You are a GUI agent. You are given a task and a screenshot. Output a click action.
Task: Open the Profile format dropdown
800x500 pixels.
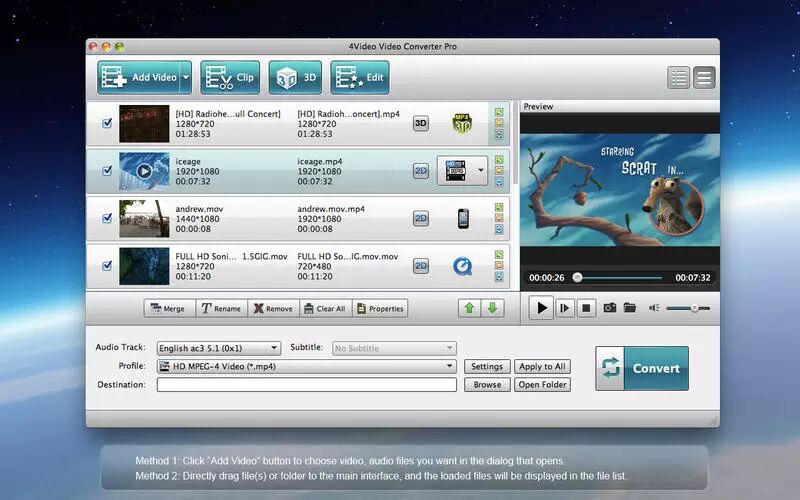click(307, 366)
